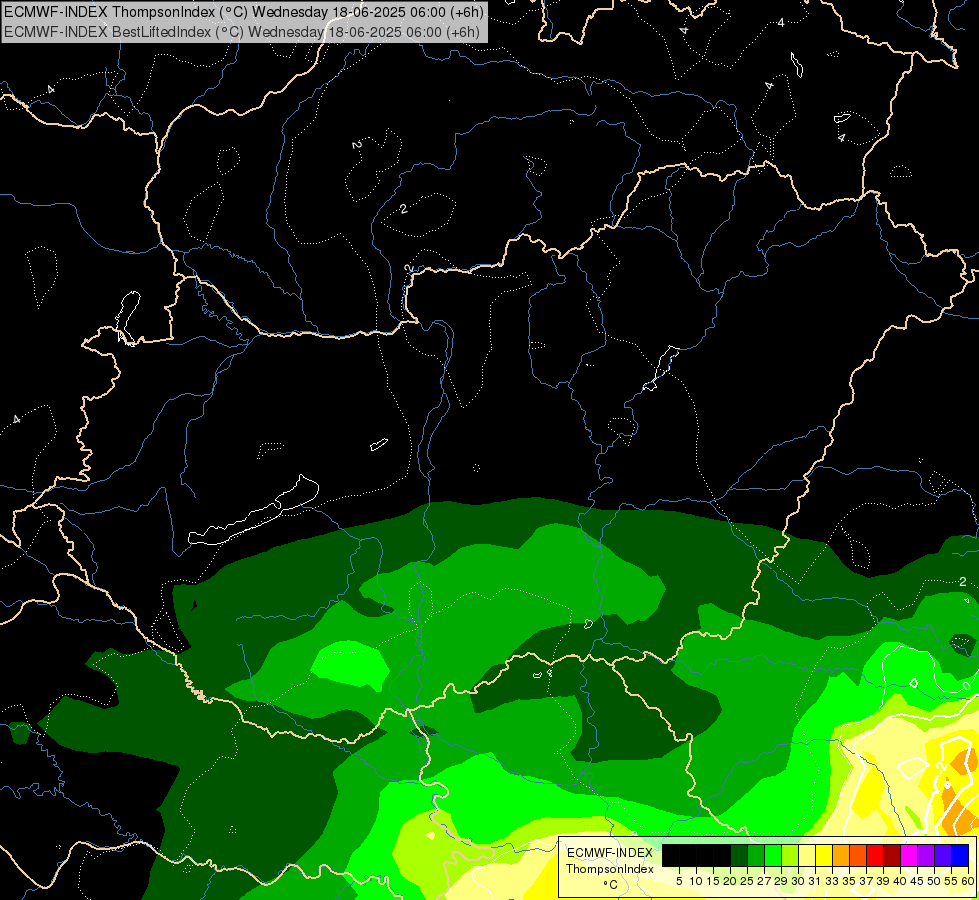Select the dark green 20-25 legend swatch
979x900 pixels.
pyautogui.click(x=739, y=856)
